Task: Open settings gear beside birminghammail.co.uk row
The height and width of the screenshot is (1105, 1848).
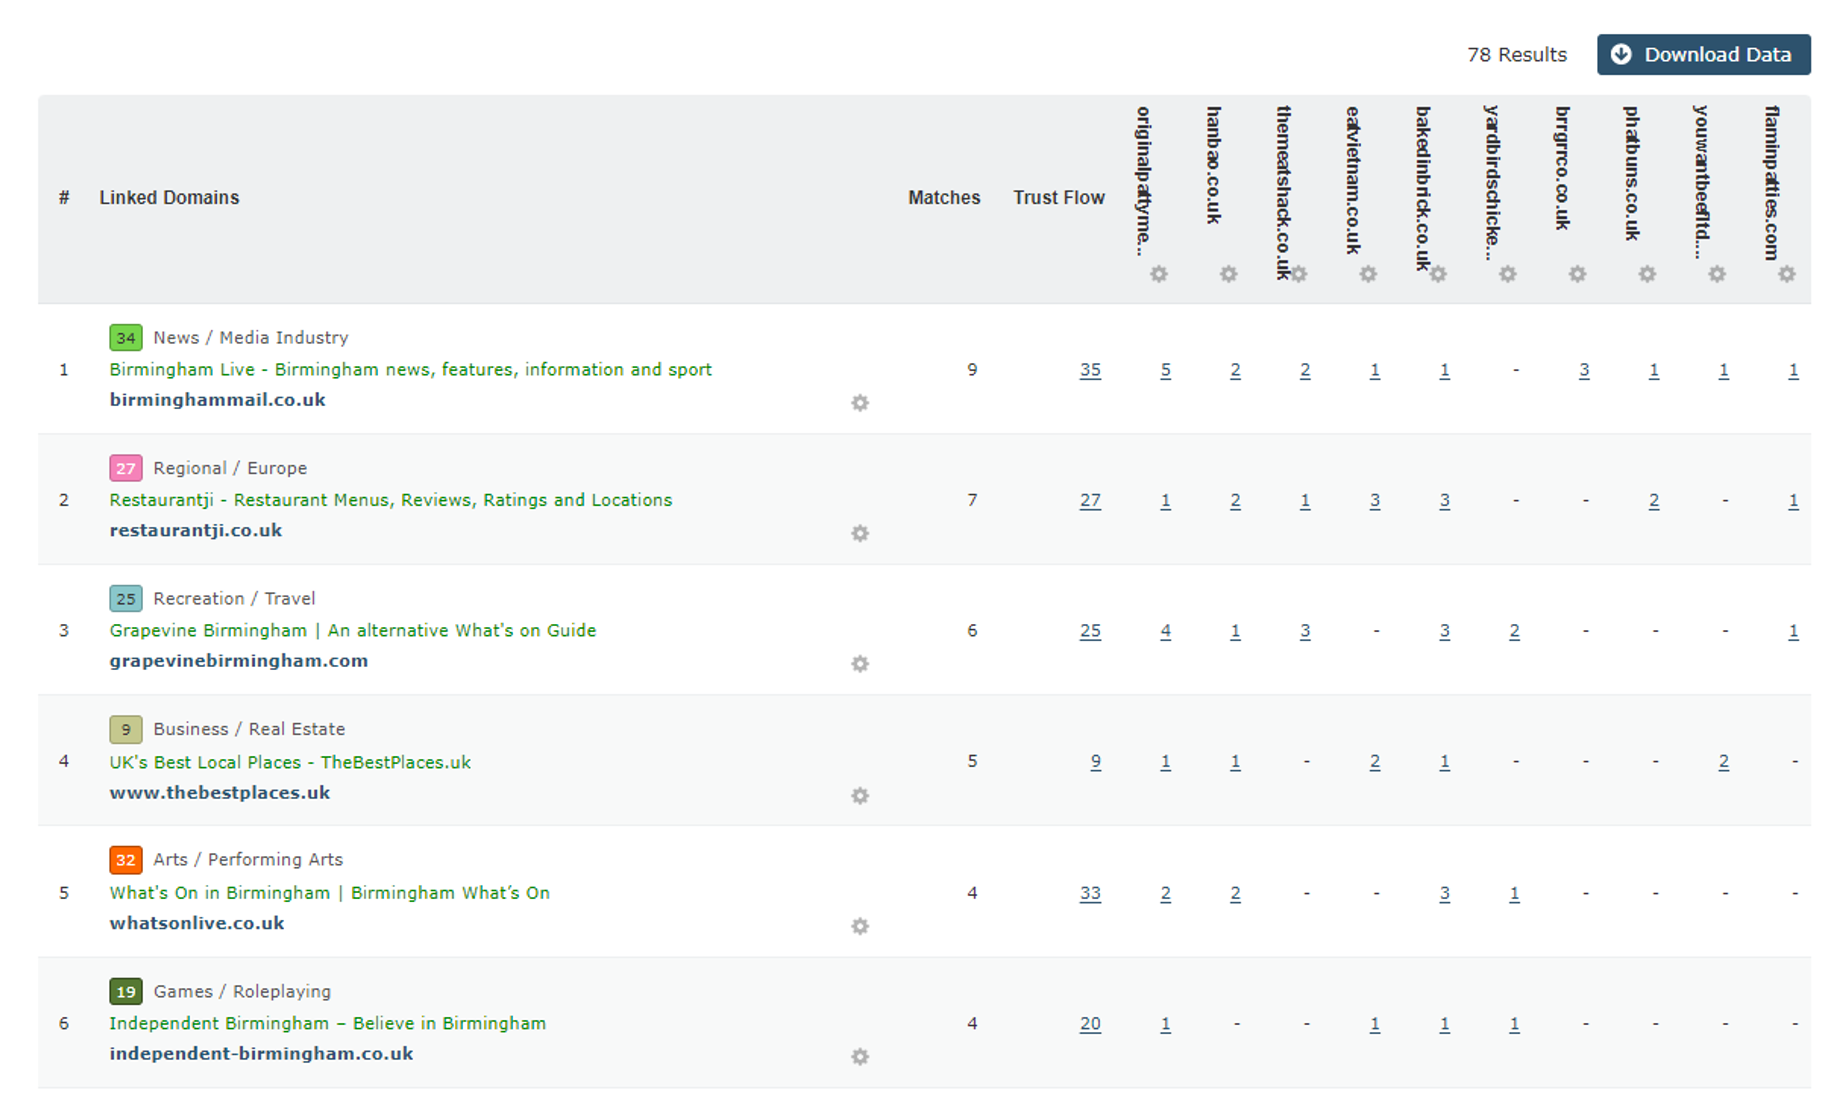Action: (859, 403)
